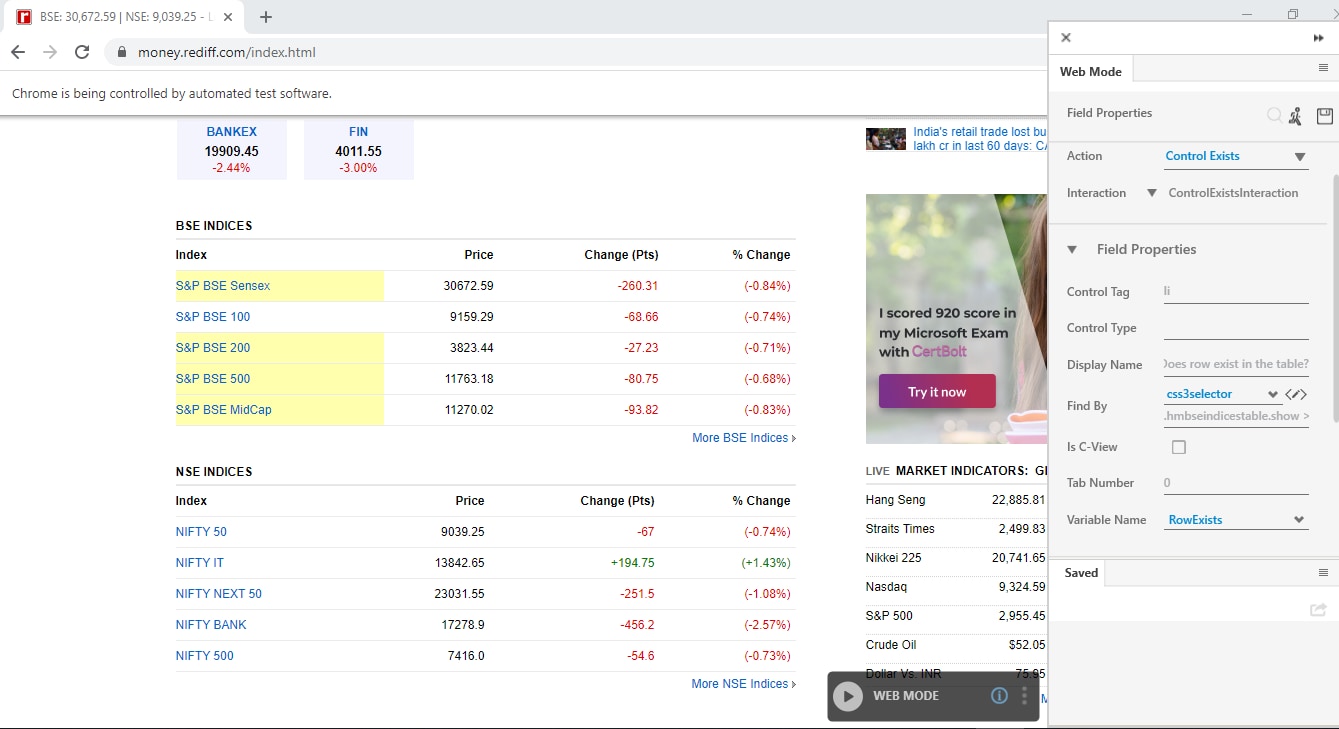
Task: Open S&P BSE MidCap link
Action: [224, 410]
